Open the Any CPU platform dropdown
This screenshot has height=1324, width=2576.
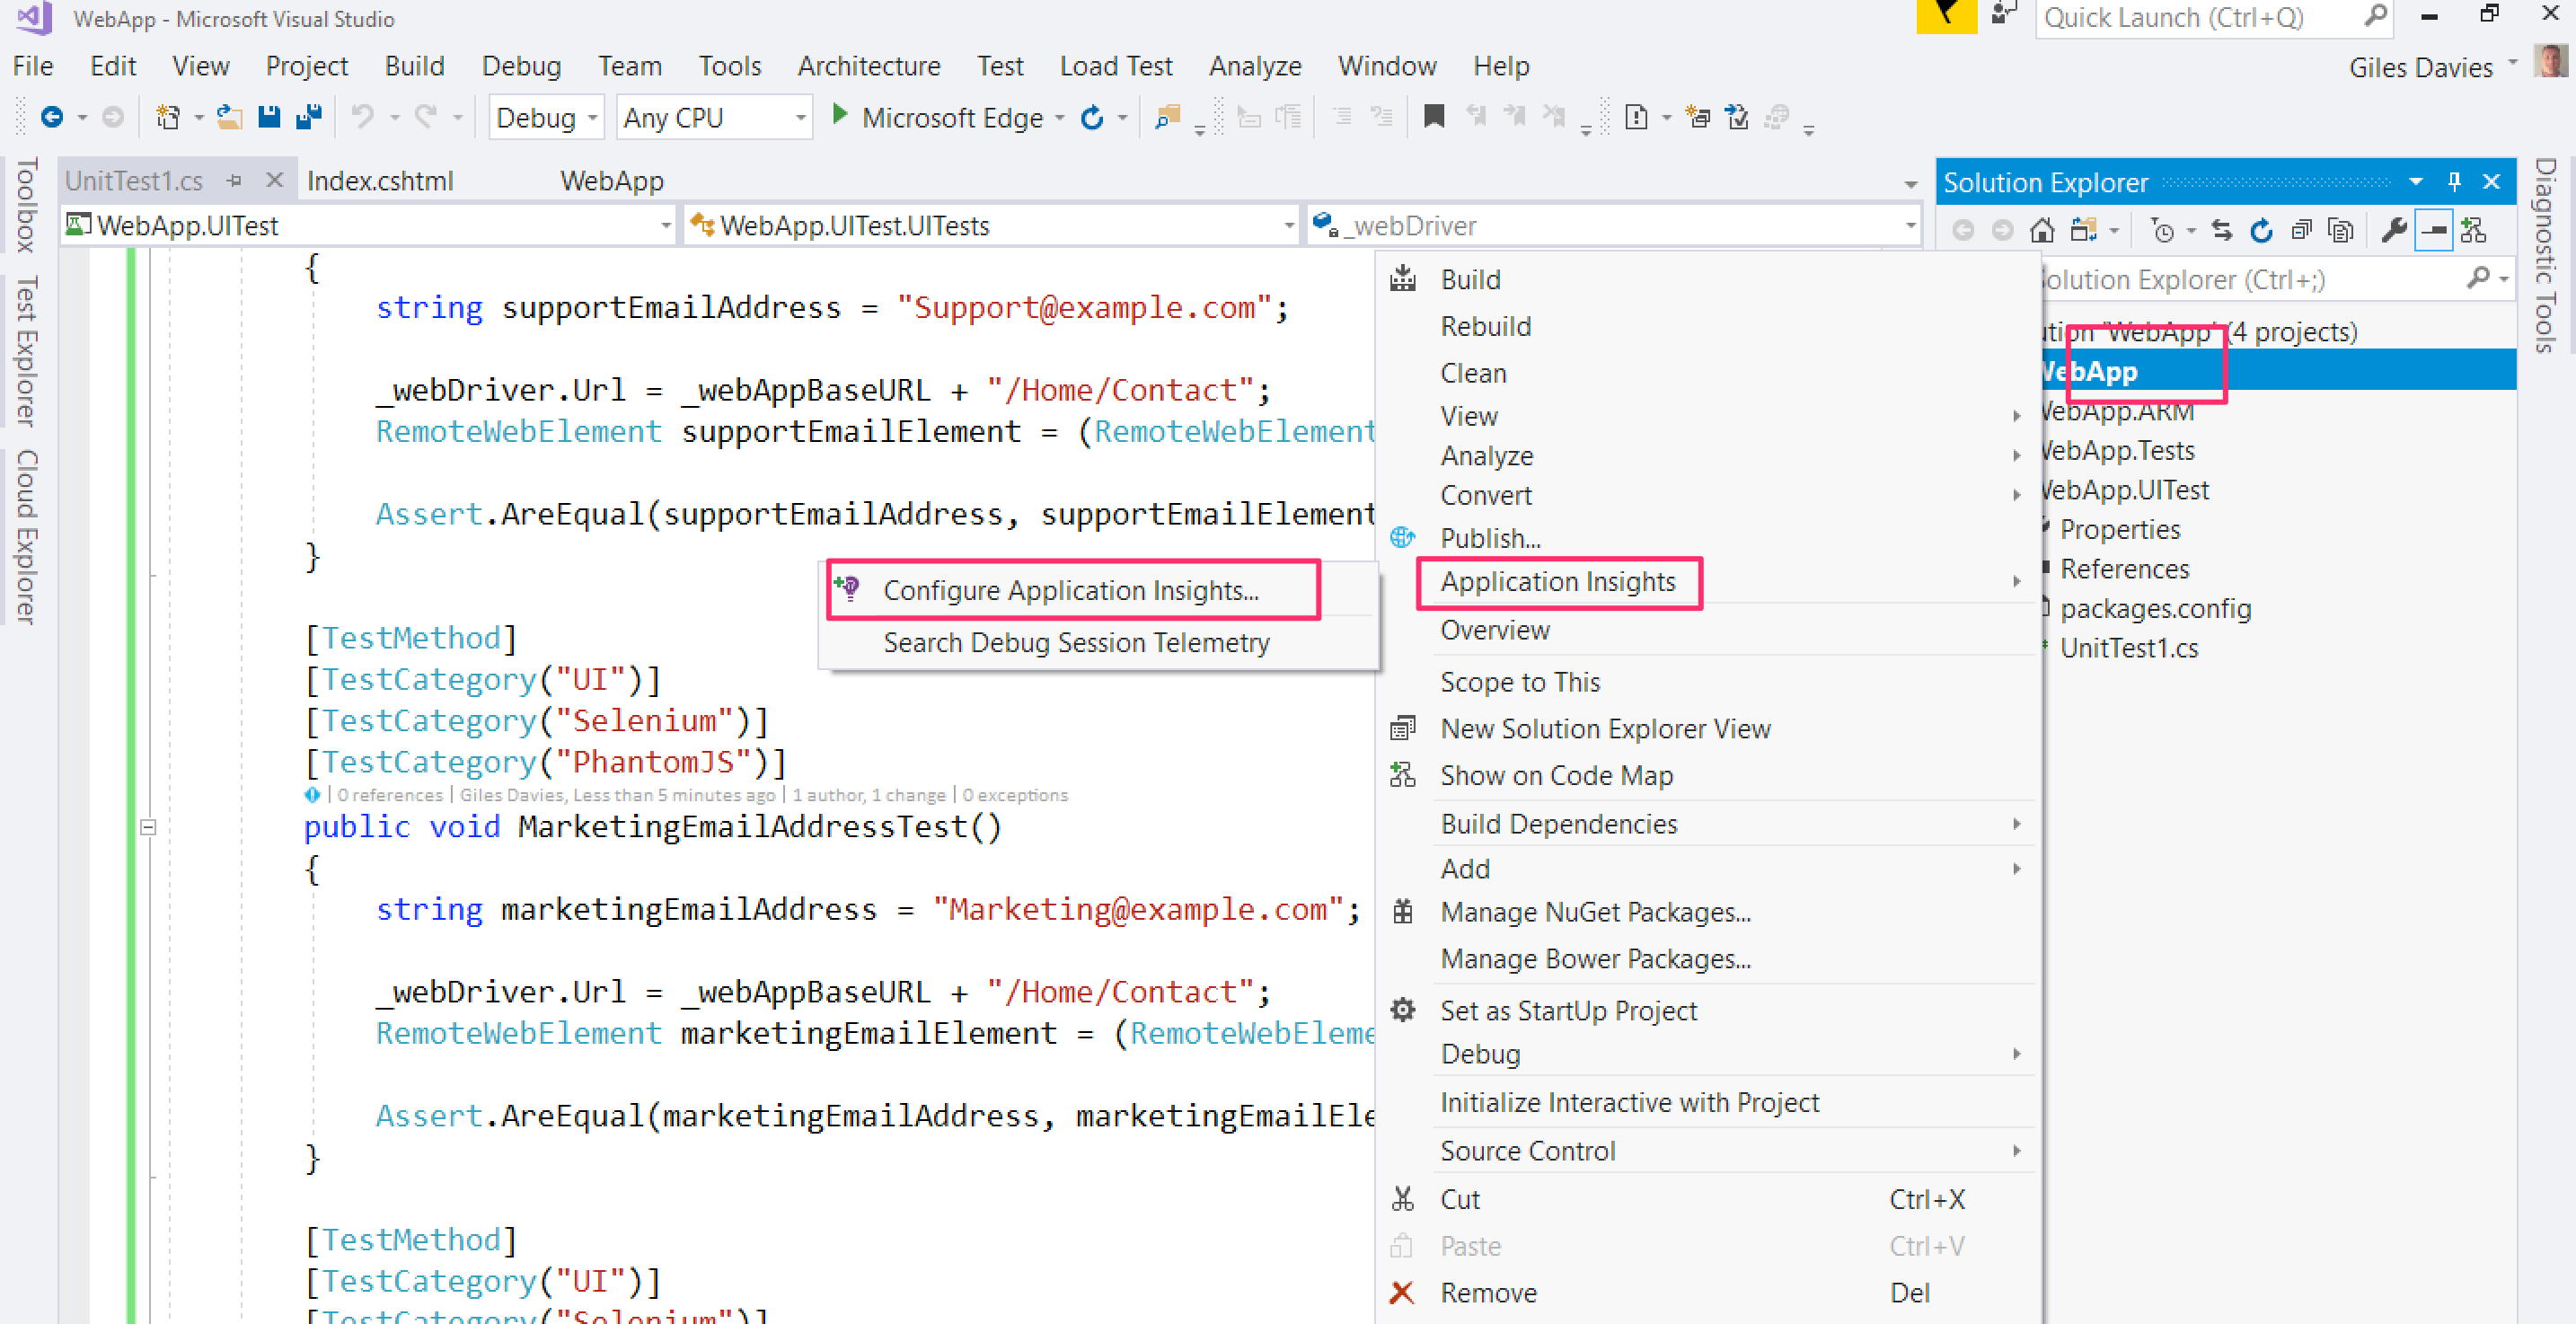click(x=714, y=118)
